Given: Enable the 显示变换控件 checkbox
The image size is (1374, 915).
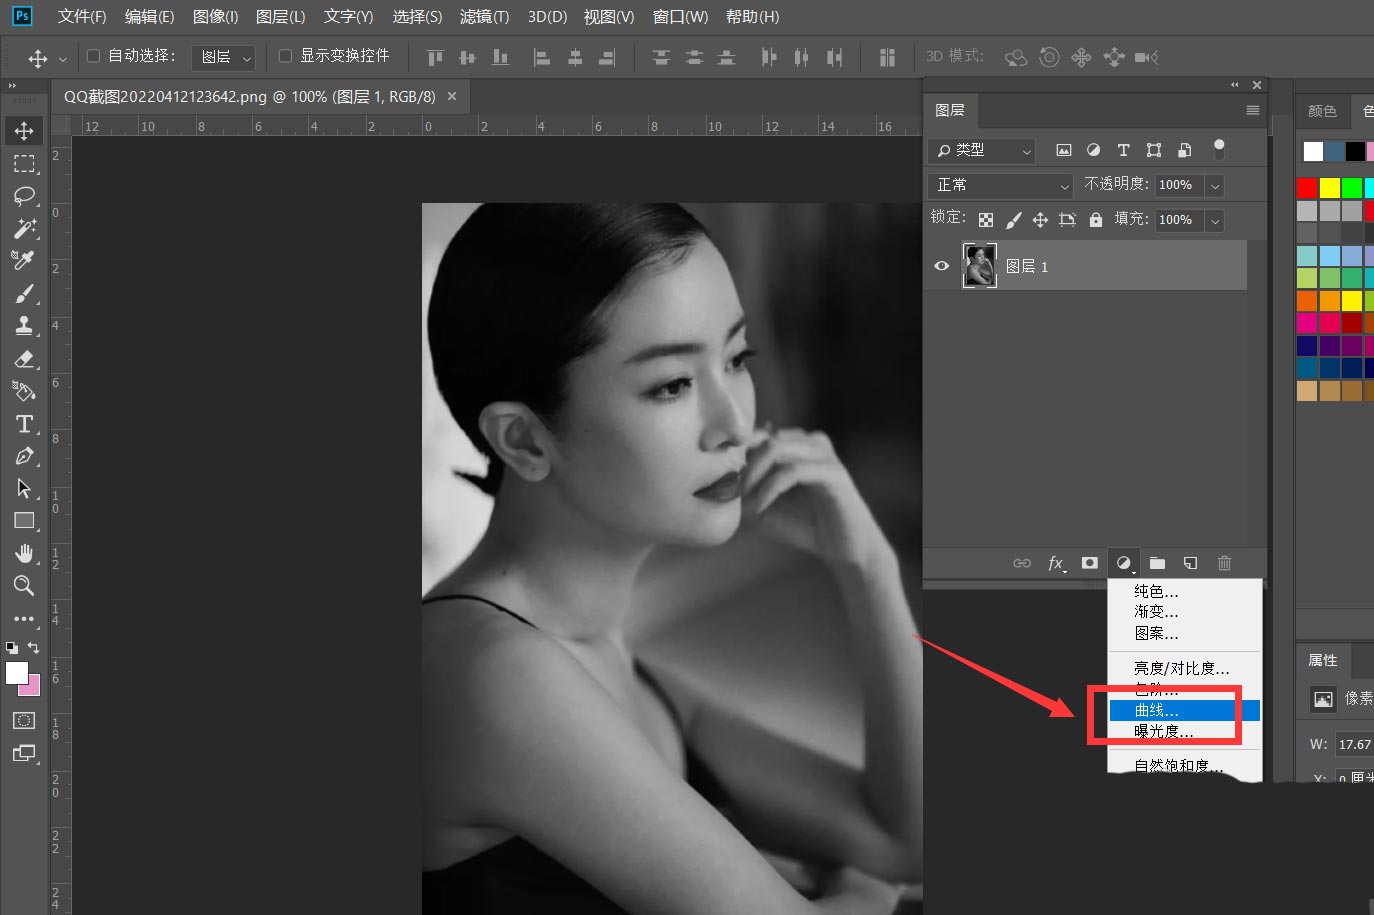Looking at the screenshot, I should tap(285, 56).
